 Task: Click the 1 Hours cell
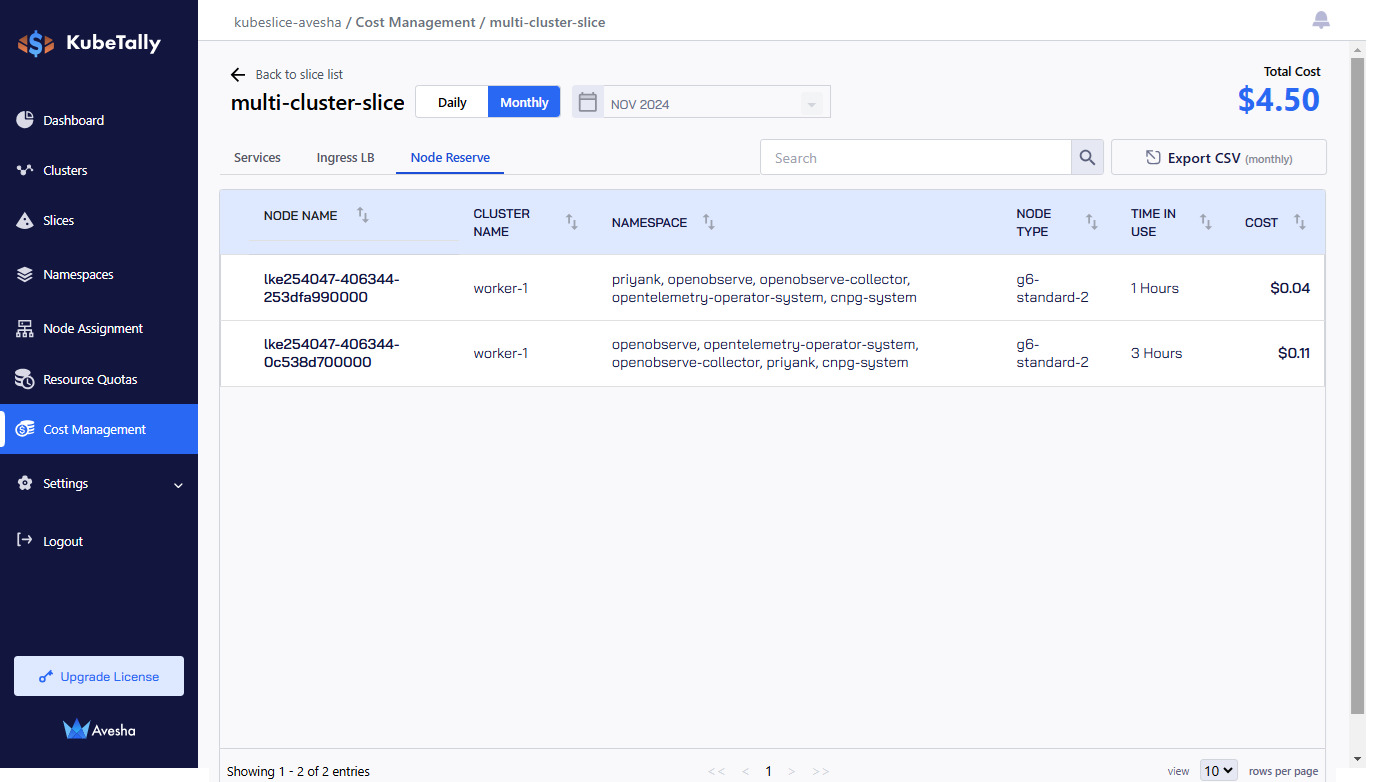click(x=1155, y=288)
